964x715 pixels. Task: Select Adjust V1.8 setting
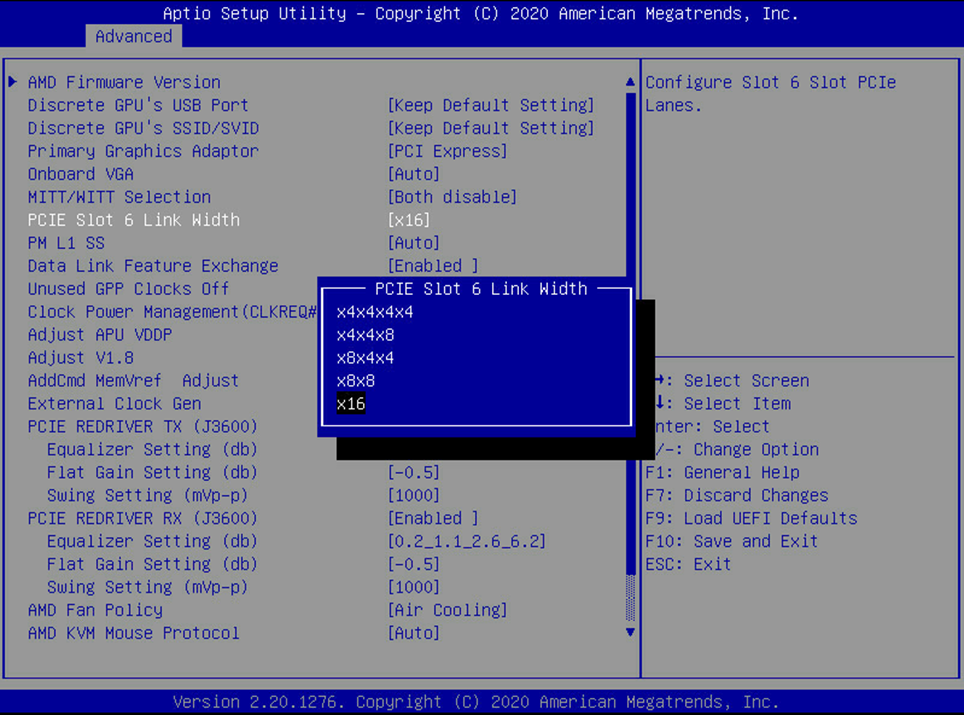coord(81,358)
